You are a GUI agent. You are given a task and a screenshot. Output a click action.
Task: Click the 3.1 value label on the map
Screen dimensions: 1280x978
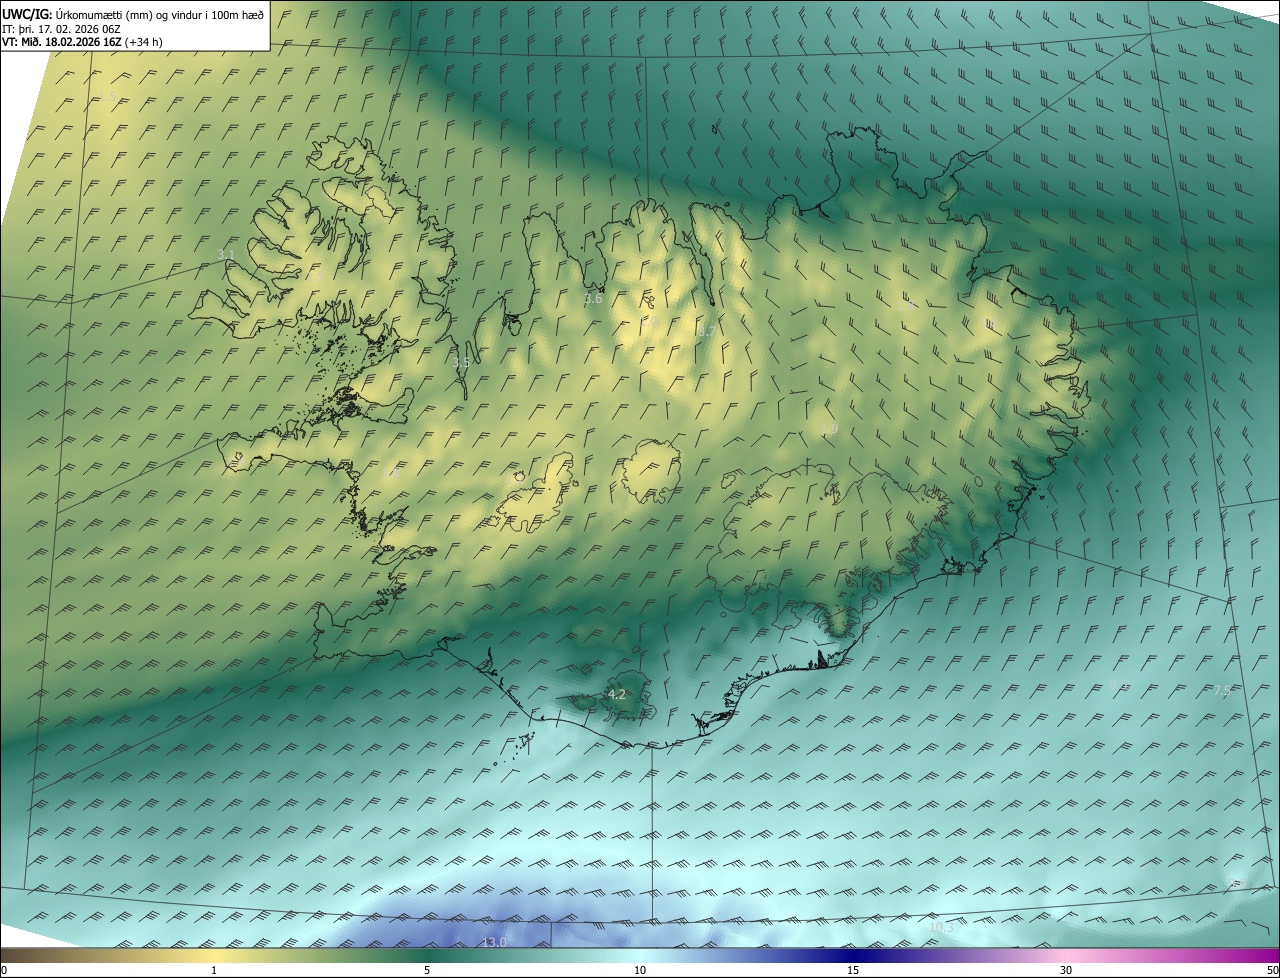pos(226,255)
